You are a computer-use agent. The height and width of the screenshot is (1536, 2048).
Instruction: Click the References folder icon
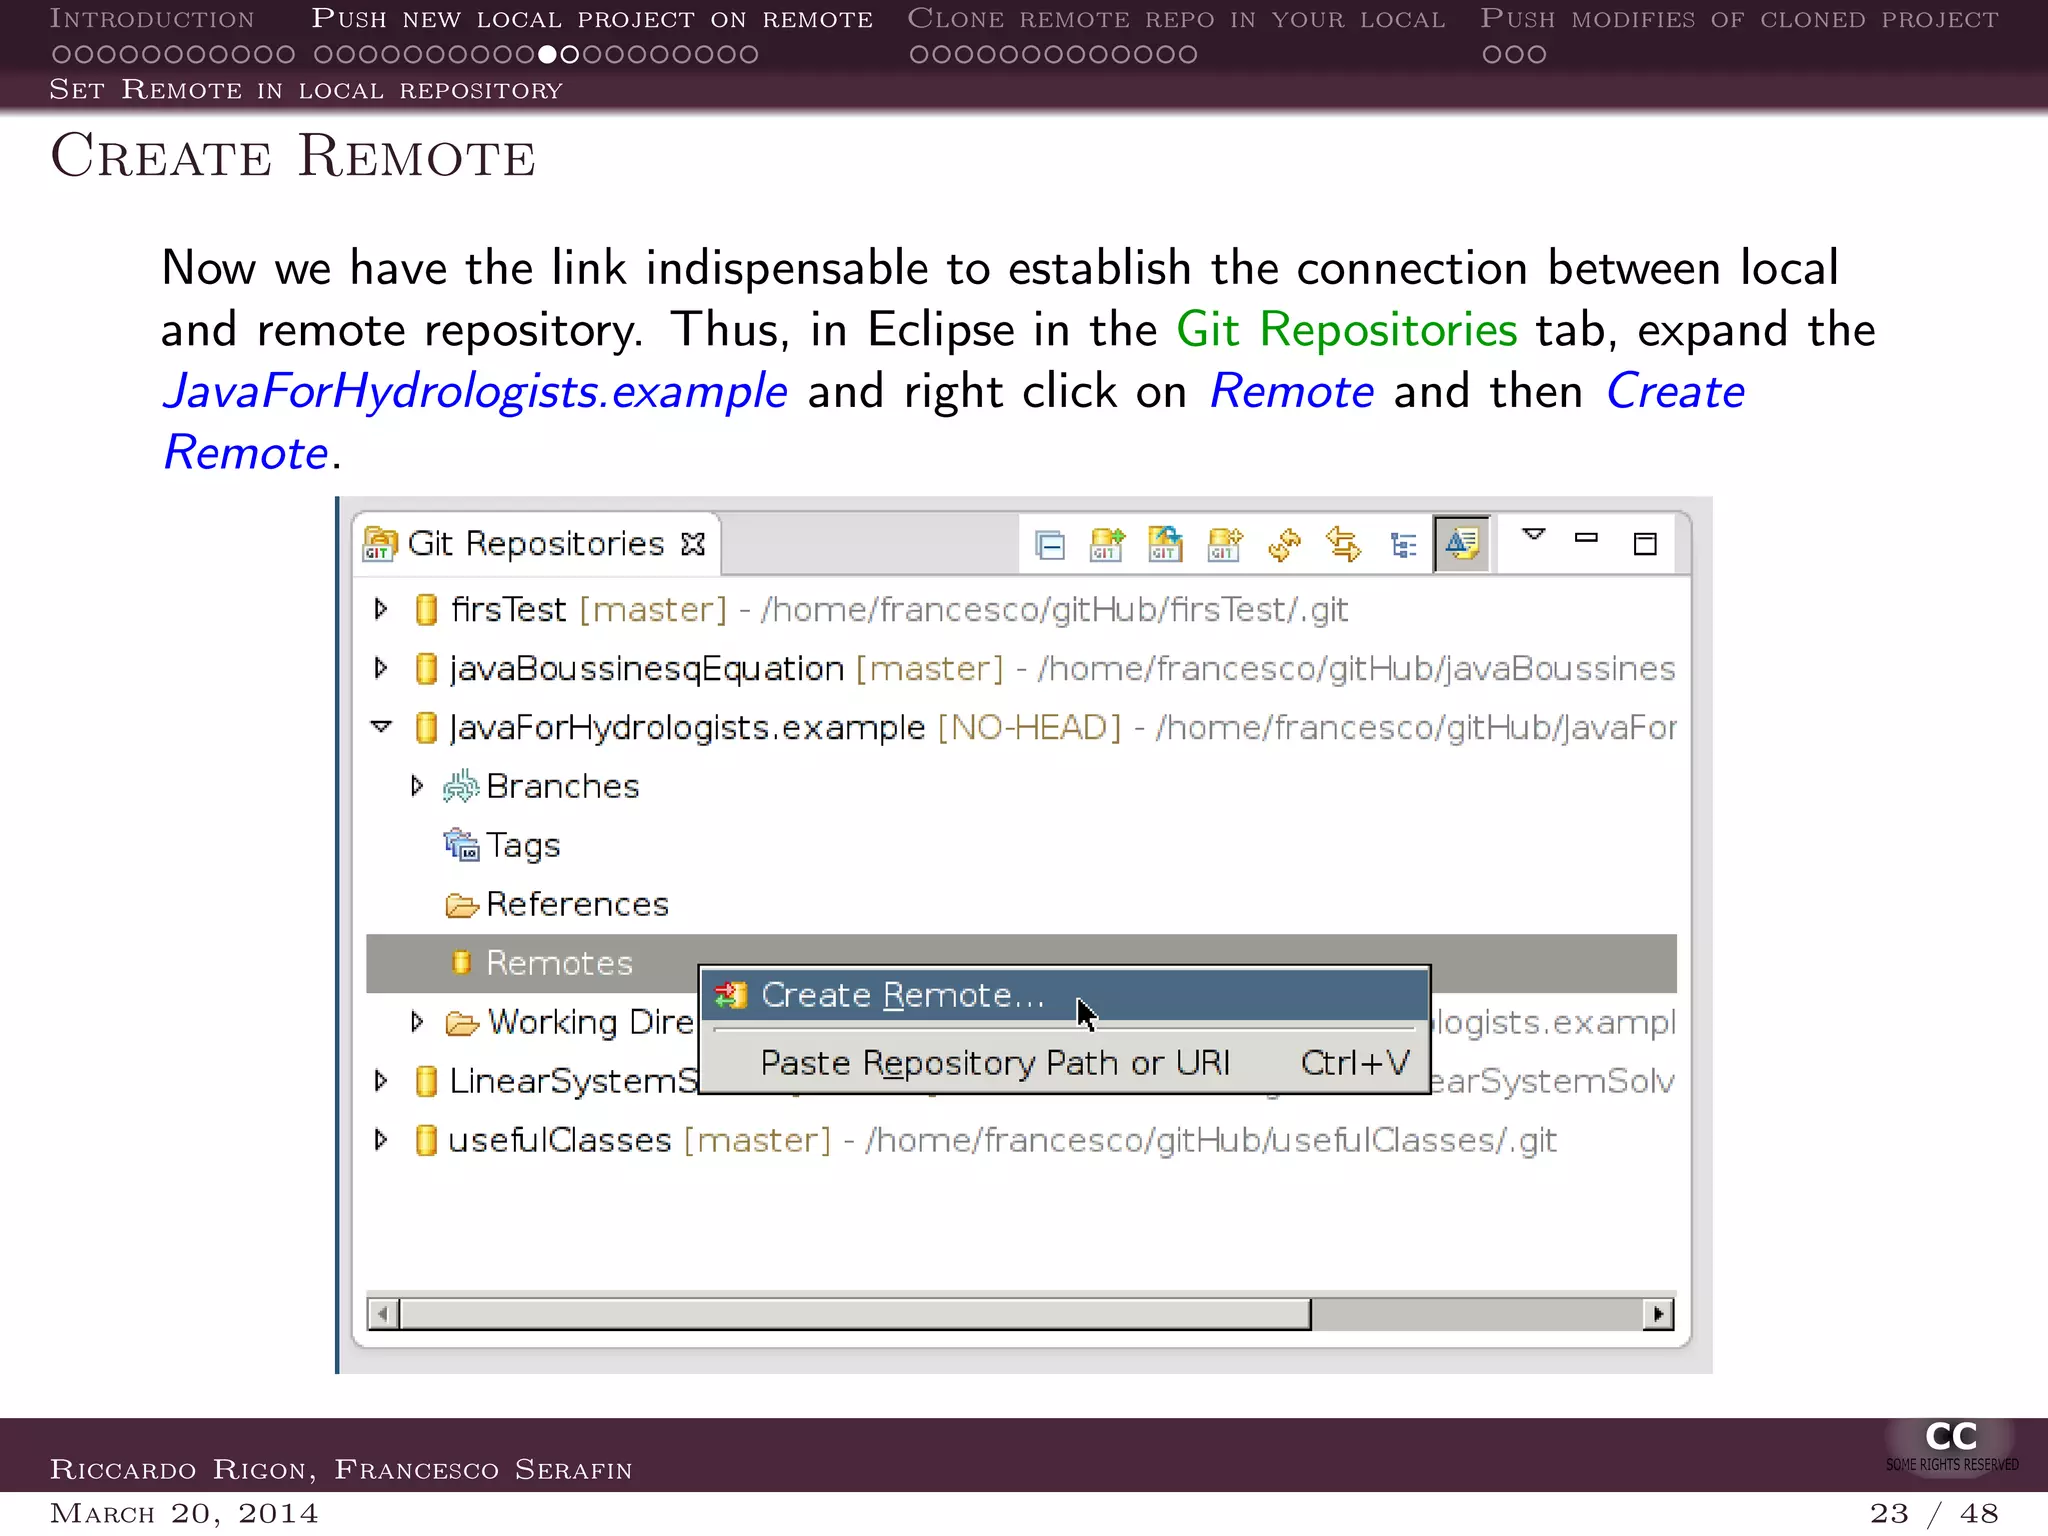(x=461, y=905)
